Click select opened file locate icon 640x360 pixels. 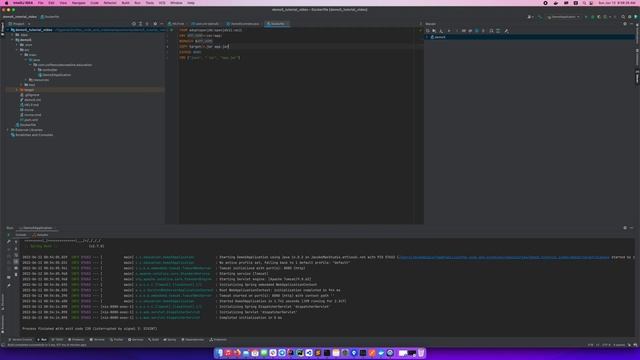coord(134,24)
